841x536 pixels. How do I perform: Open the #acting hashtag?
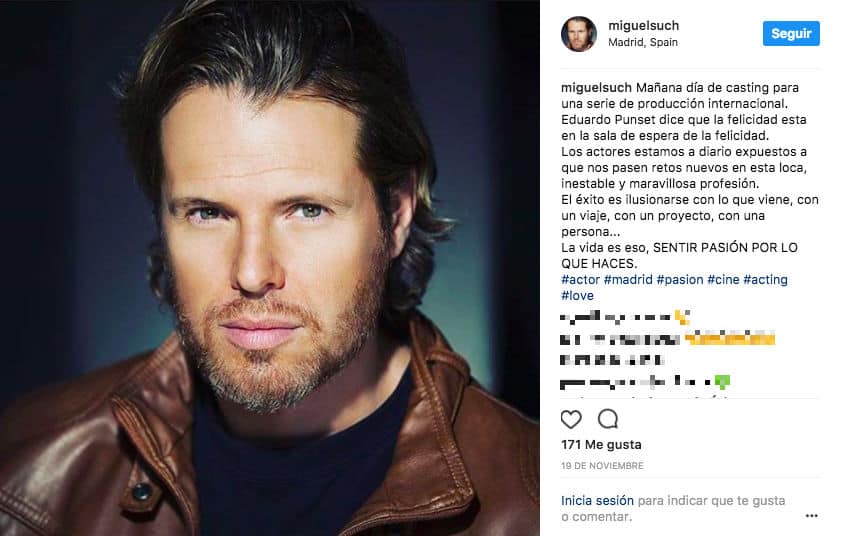(x=765, y=280)
